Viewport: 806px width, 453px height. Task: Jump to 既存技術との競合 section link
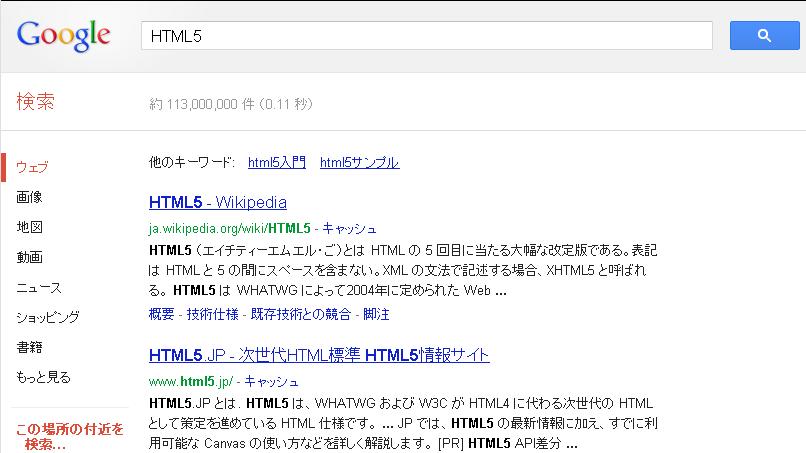pyautogui.click(x=301, y=314)
